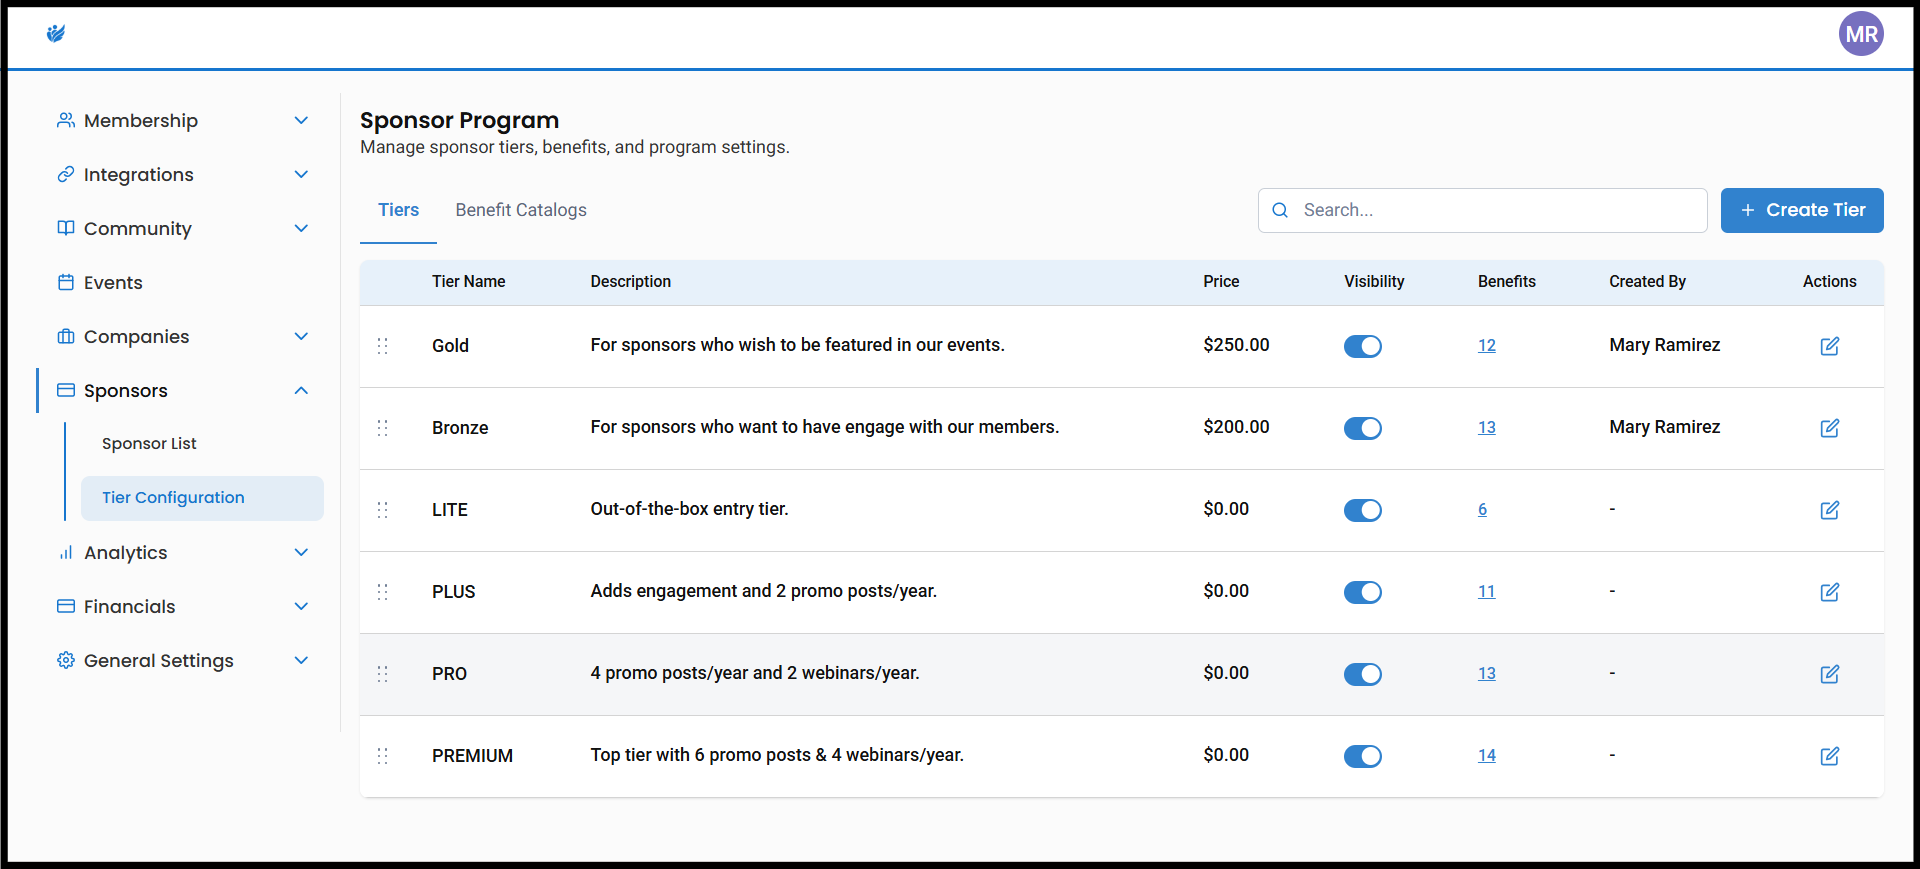
Task: Click the Events calendar icon in sidebar
Action: click(x=66, y=283)
